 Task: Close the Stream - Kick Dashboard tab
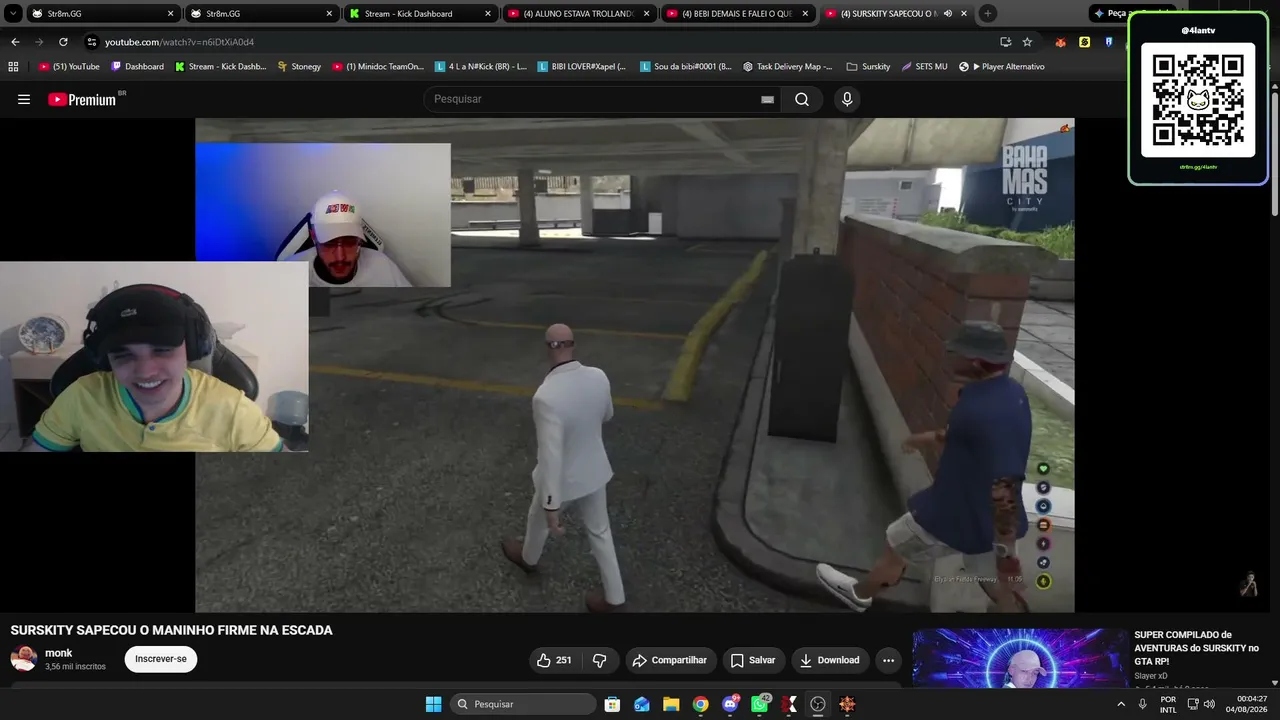(488, 14)
